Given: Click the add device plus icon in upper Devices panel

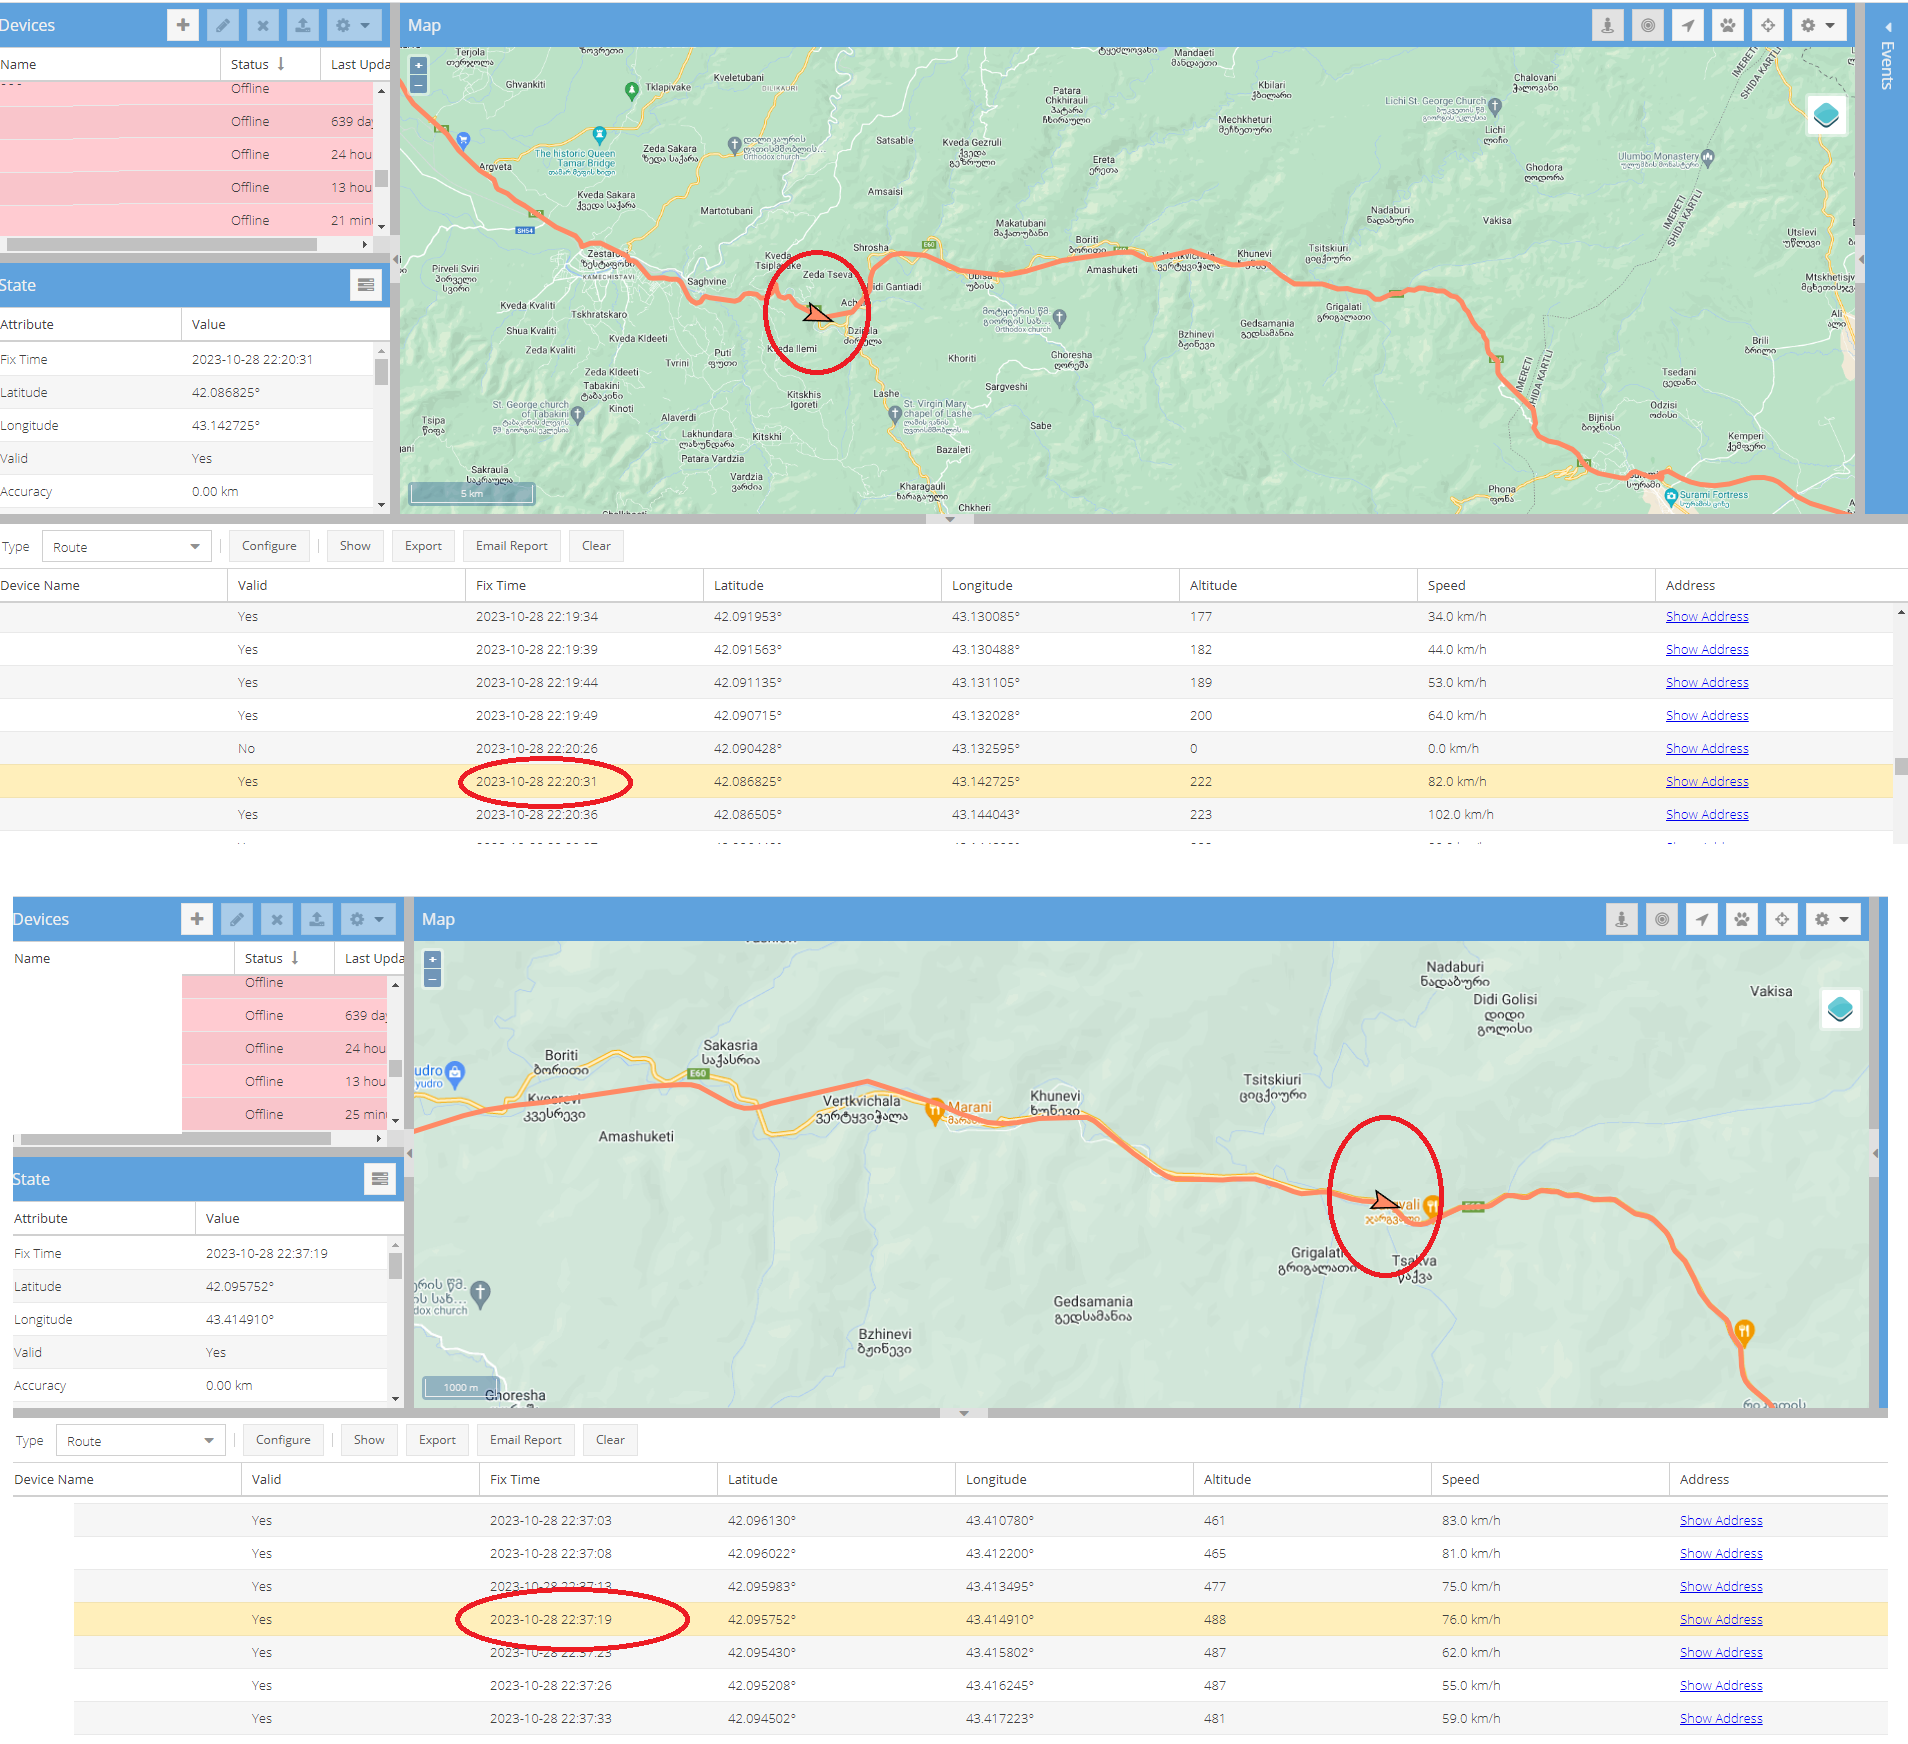Looking at the screenshot, I should click(x=182, y=25).
